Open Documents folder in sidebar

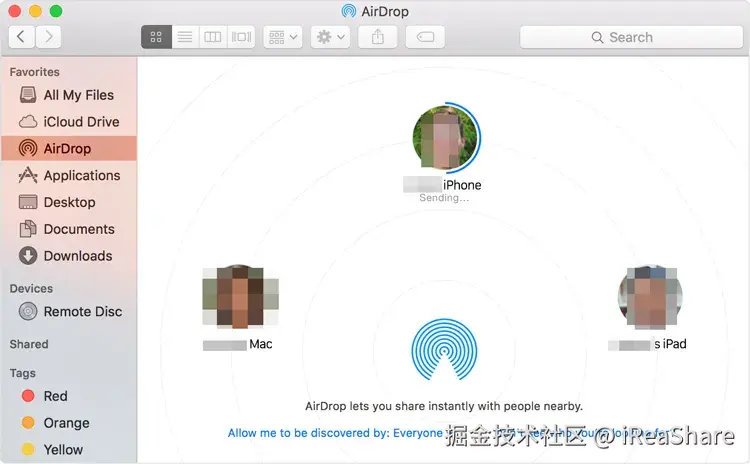tap(69, 229)
